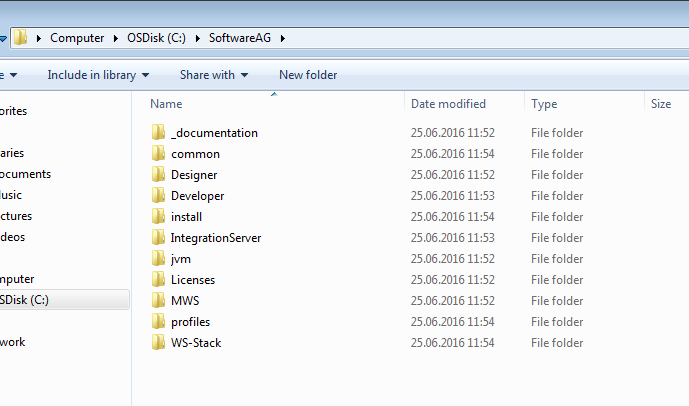Click the jvm folder icon
689x406 pixels.
pos(158,258)
